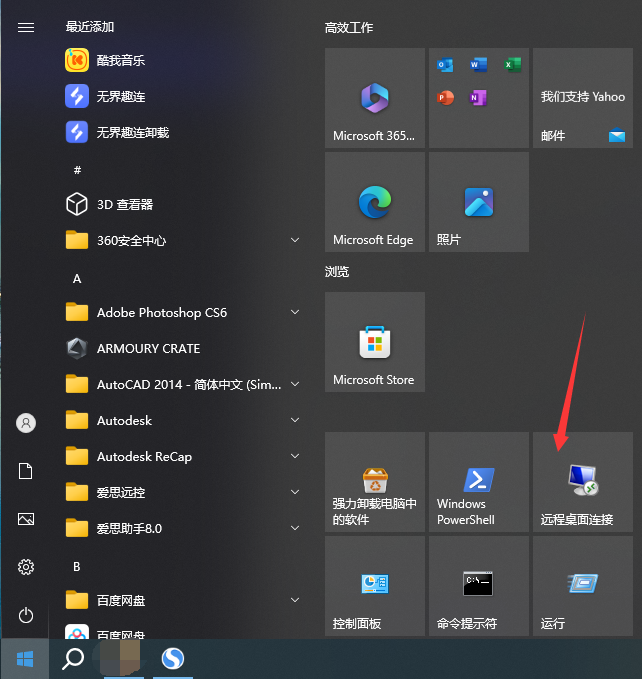This screenshot has height=679, width=642.
Task: Click the # letter index header
Action: click(77, 170)
